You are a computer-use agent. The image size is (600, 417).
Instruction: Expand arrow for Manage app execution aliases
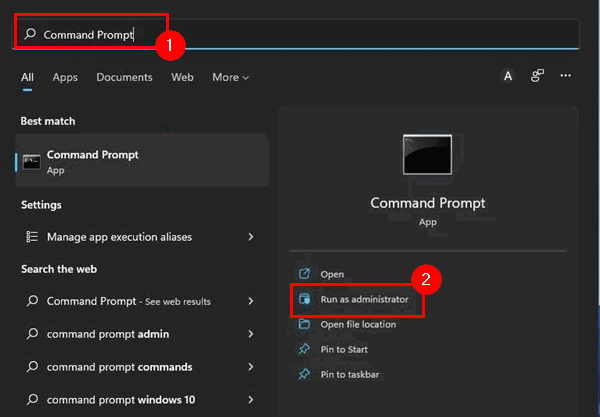(x=251, y=237)
